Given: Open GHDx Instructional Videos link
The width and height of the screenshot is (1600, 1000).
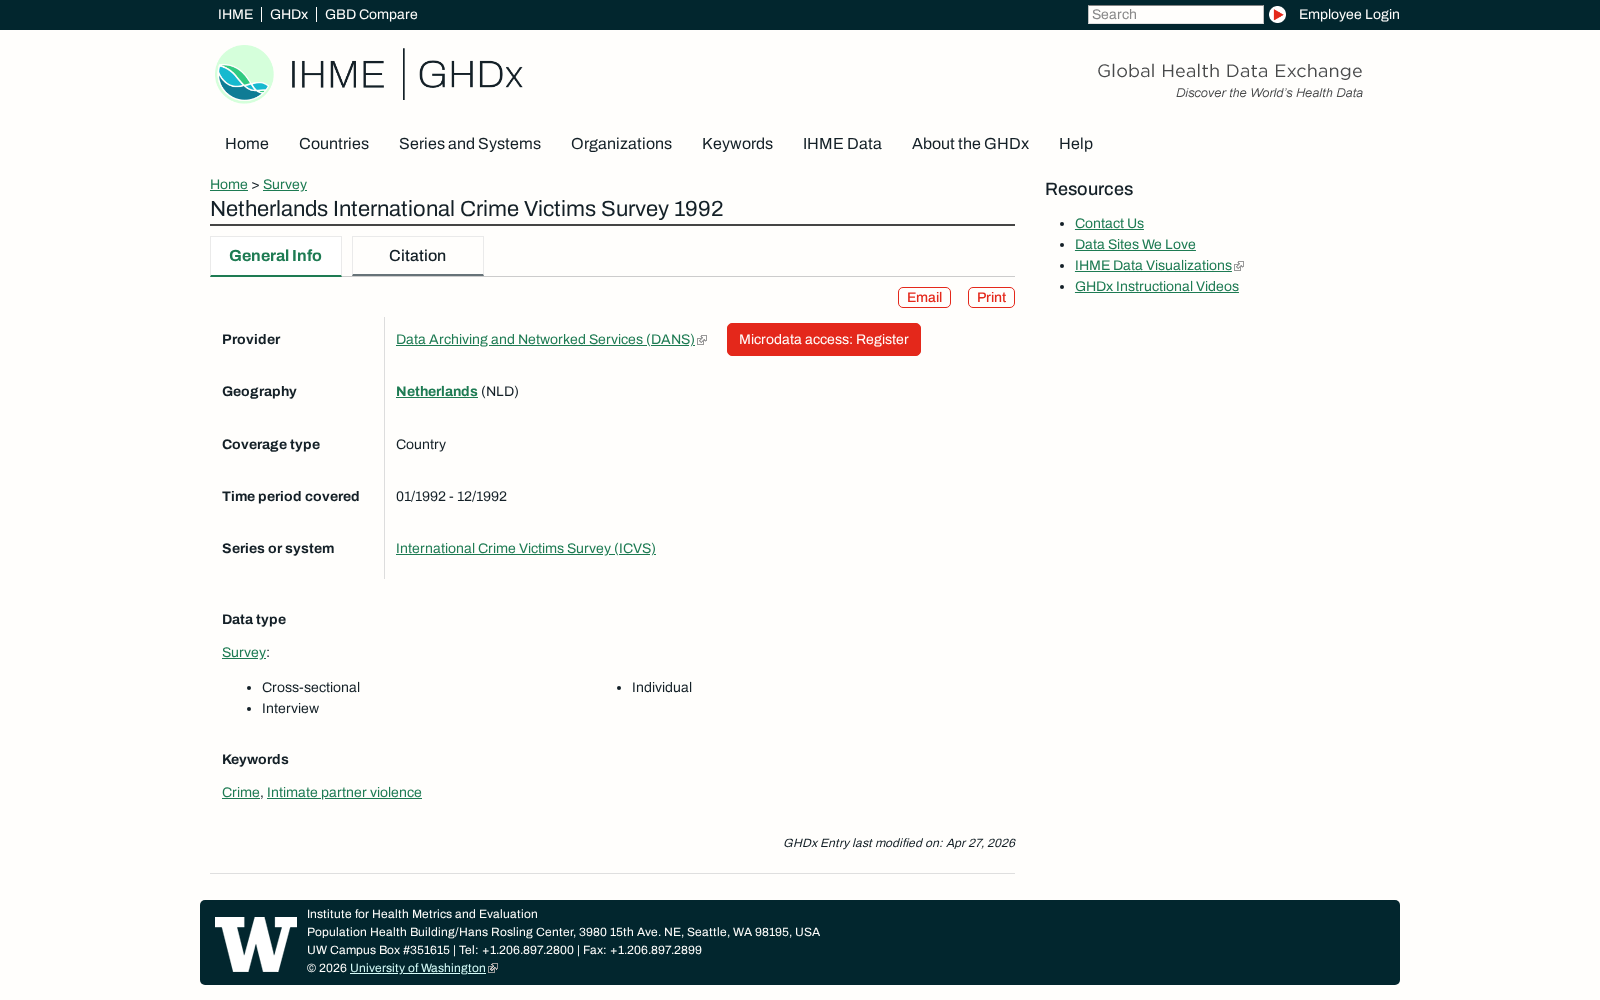Looking at the screenshot, I should point(1157,286).
